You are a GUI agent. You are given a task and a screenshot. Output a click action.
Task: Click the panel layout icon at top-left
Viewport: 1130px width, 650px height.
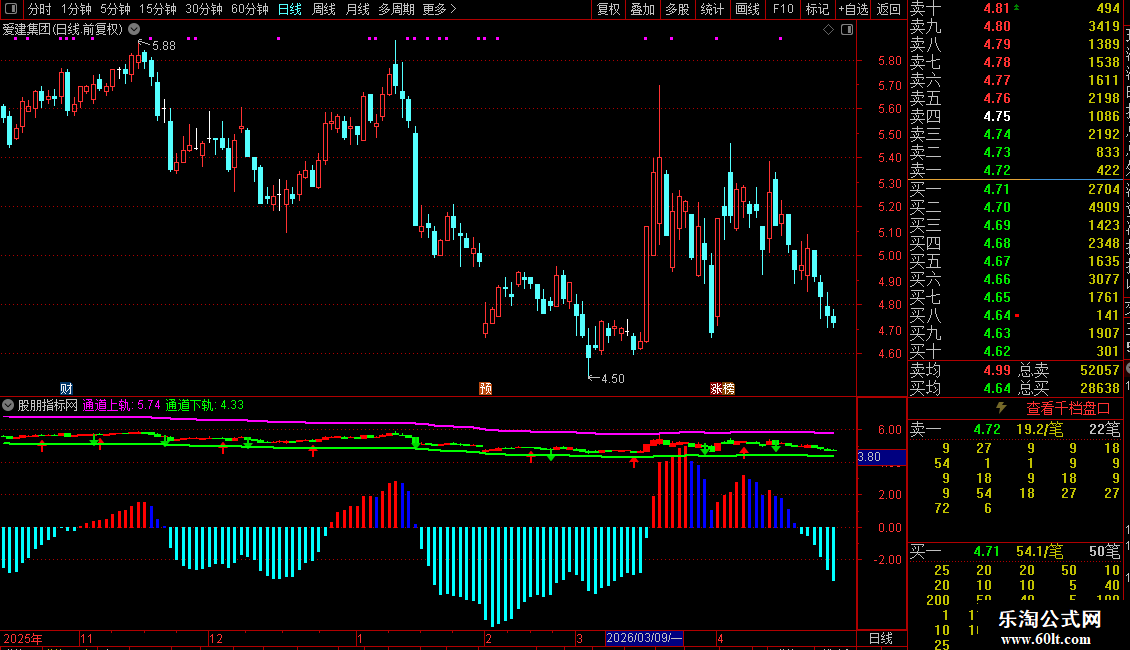coord(11,9)
